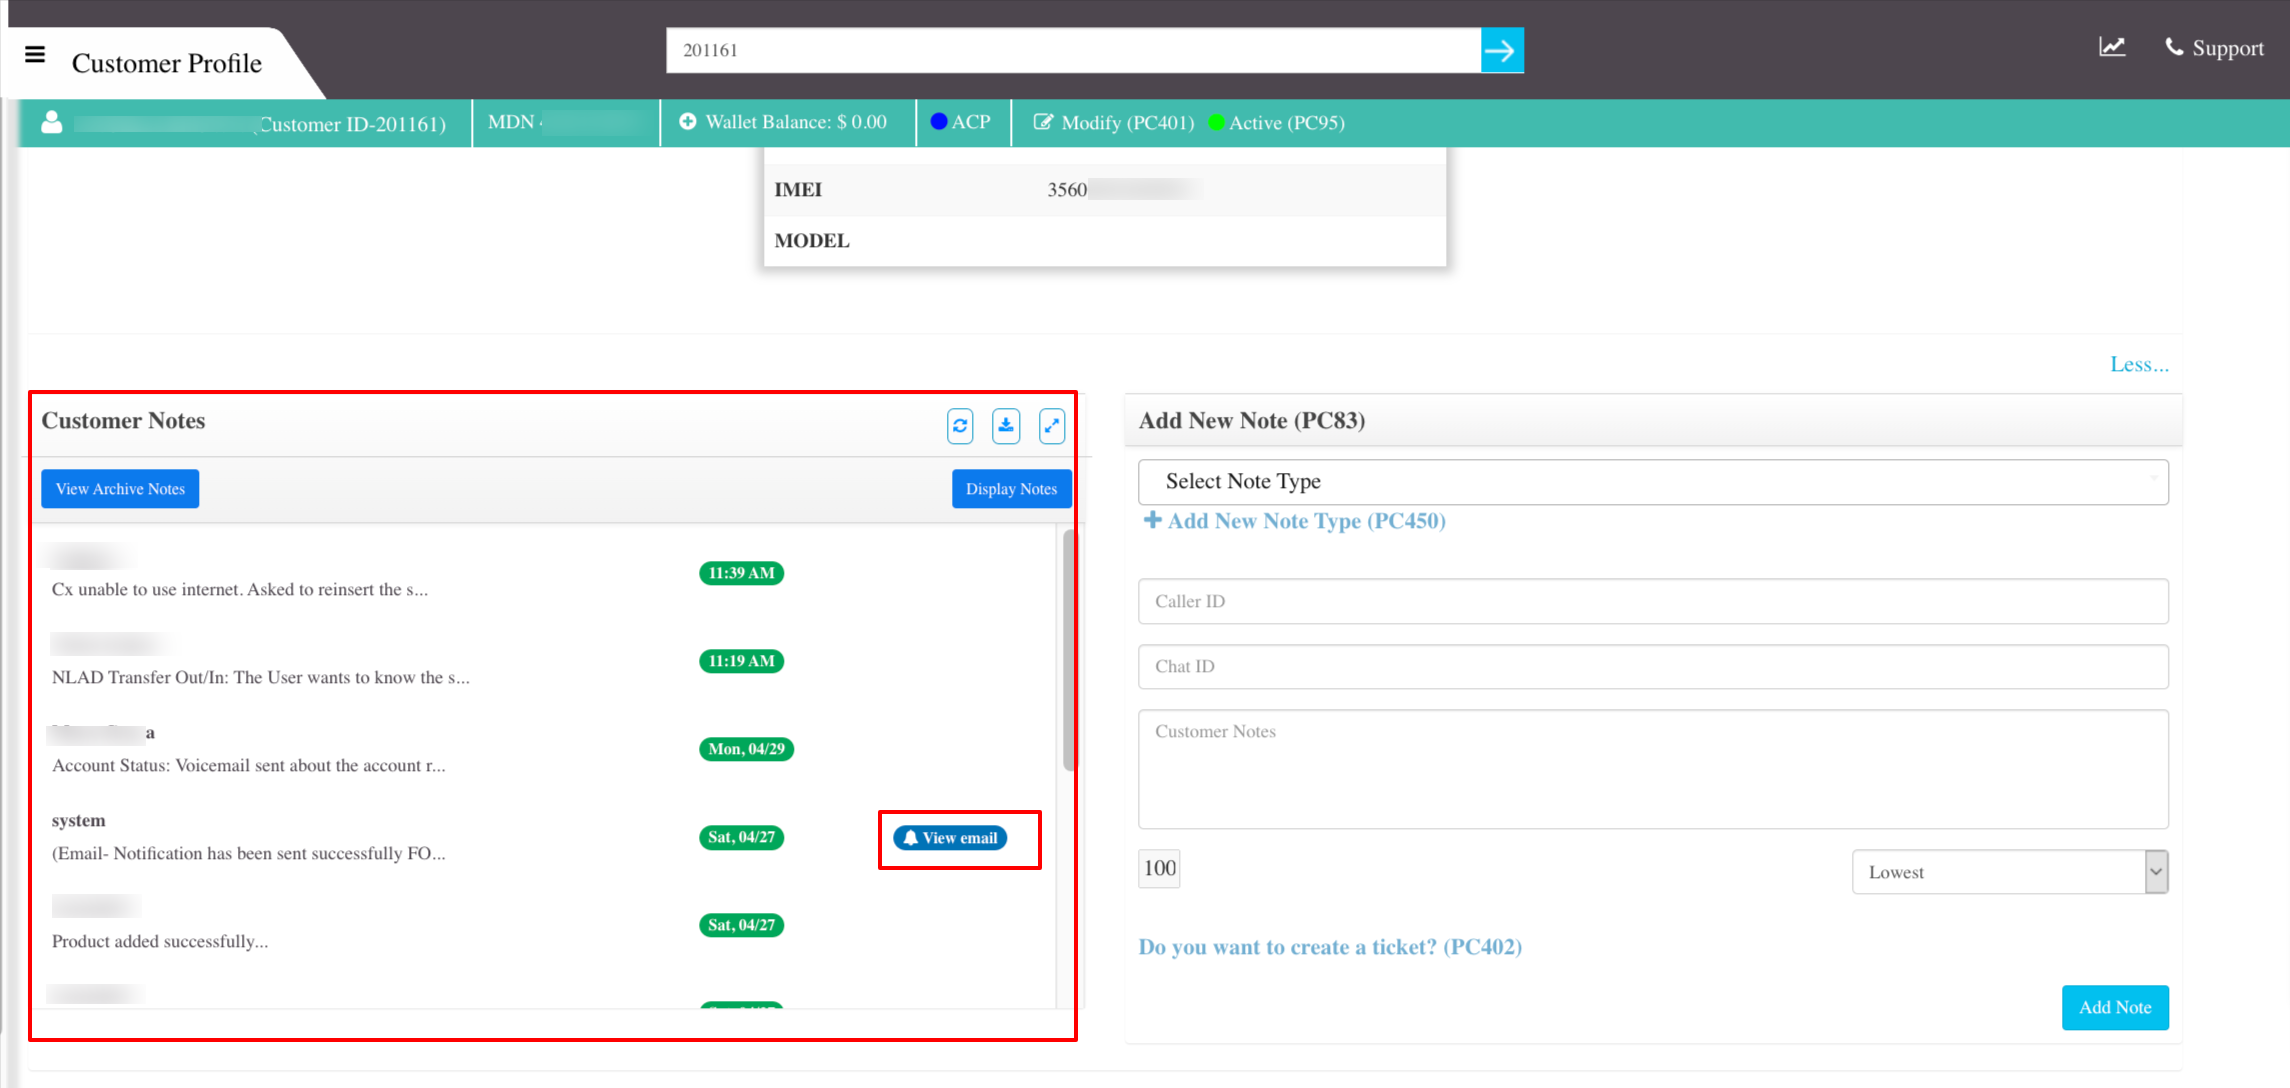Collapse details with the Less link
2290x1088 pixels.
point(2139,364)
